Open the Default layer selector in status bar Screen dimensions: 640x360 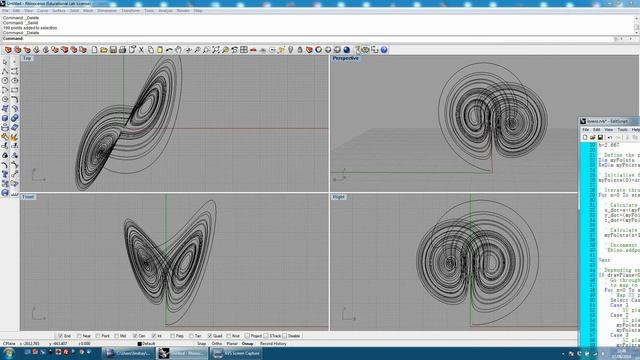(x=149, y=344)
